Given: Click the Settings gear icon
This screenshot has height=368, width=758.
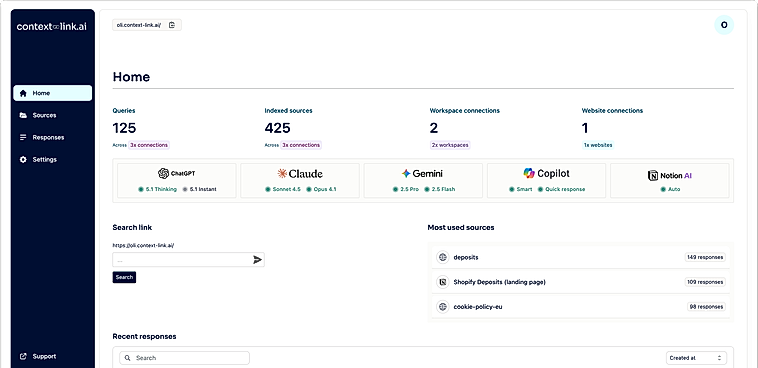Looking at the screenshot, I should coord(23,160).
